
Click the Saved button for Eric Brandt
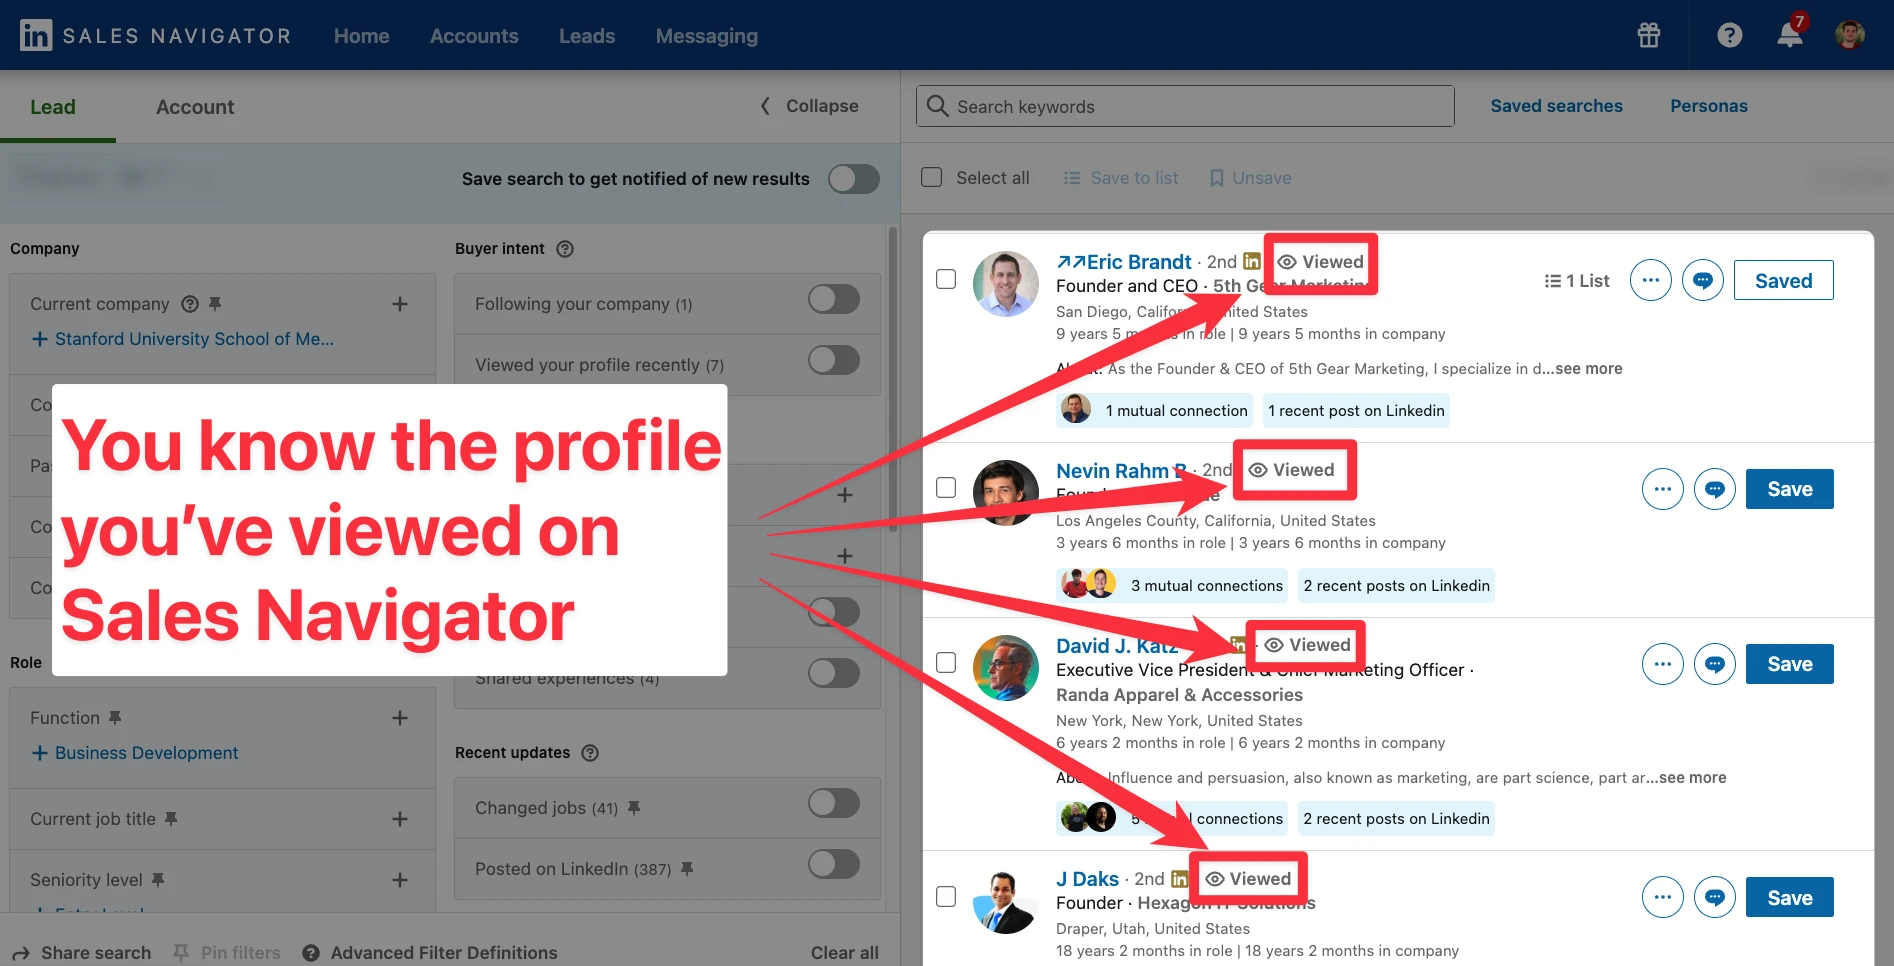(1784, 280)
